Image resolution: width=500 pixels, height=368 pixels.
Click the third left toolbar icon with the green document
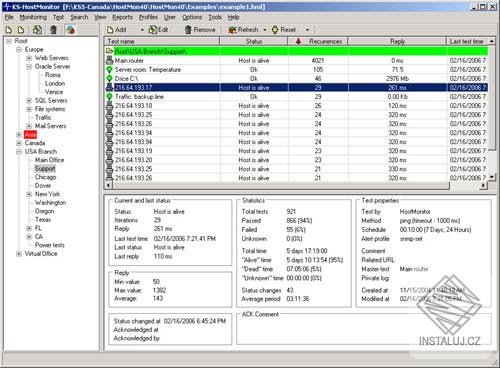37,30
